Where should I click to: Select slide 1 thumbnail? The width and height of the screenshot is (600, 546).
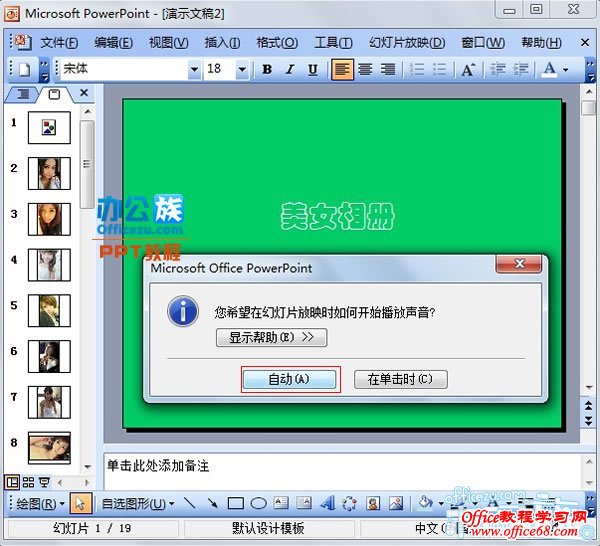tap(49, 128)
